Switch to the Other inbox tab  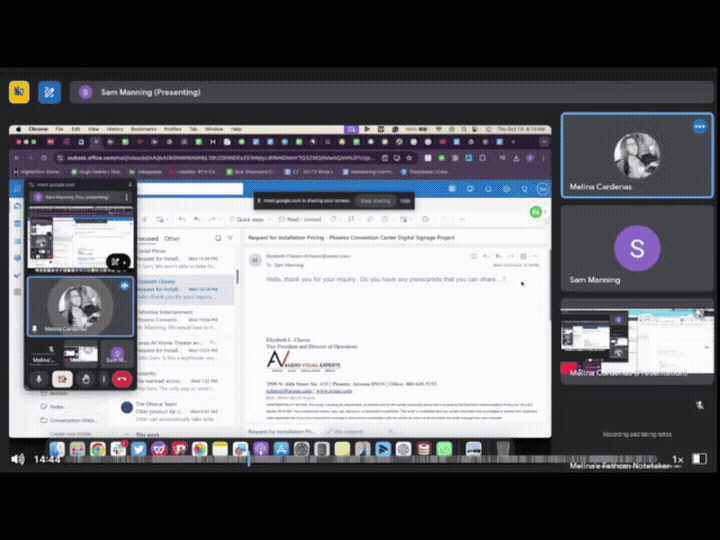(x=172, y=238)
